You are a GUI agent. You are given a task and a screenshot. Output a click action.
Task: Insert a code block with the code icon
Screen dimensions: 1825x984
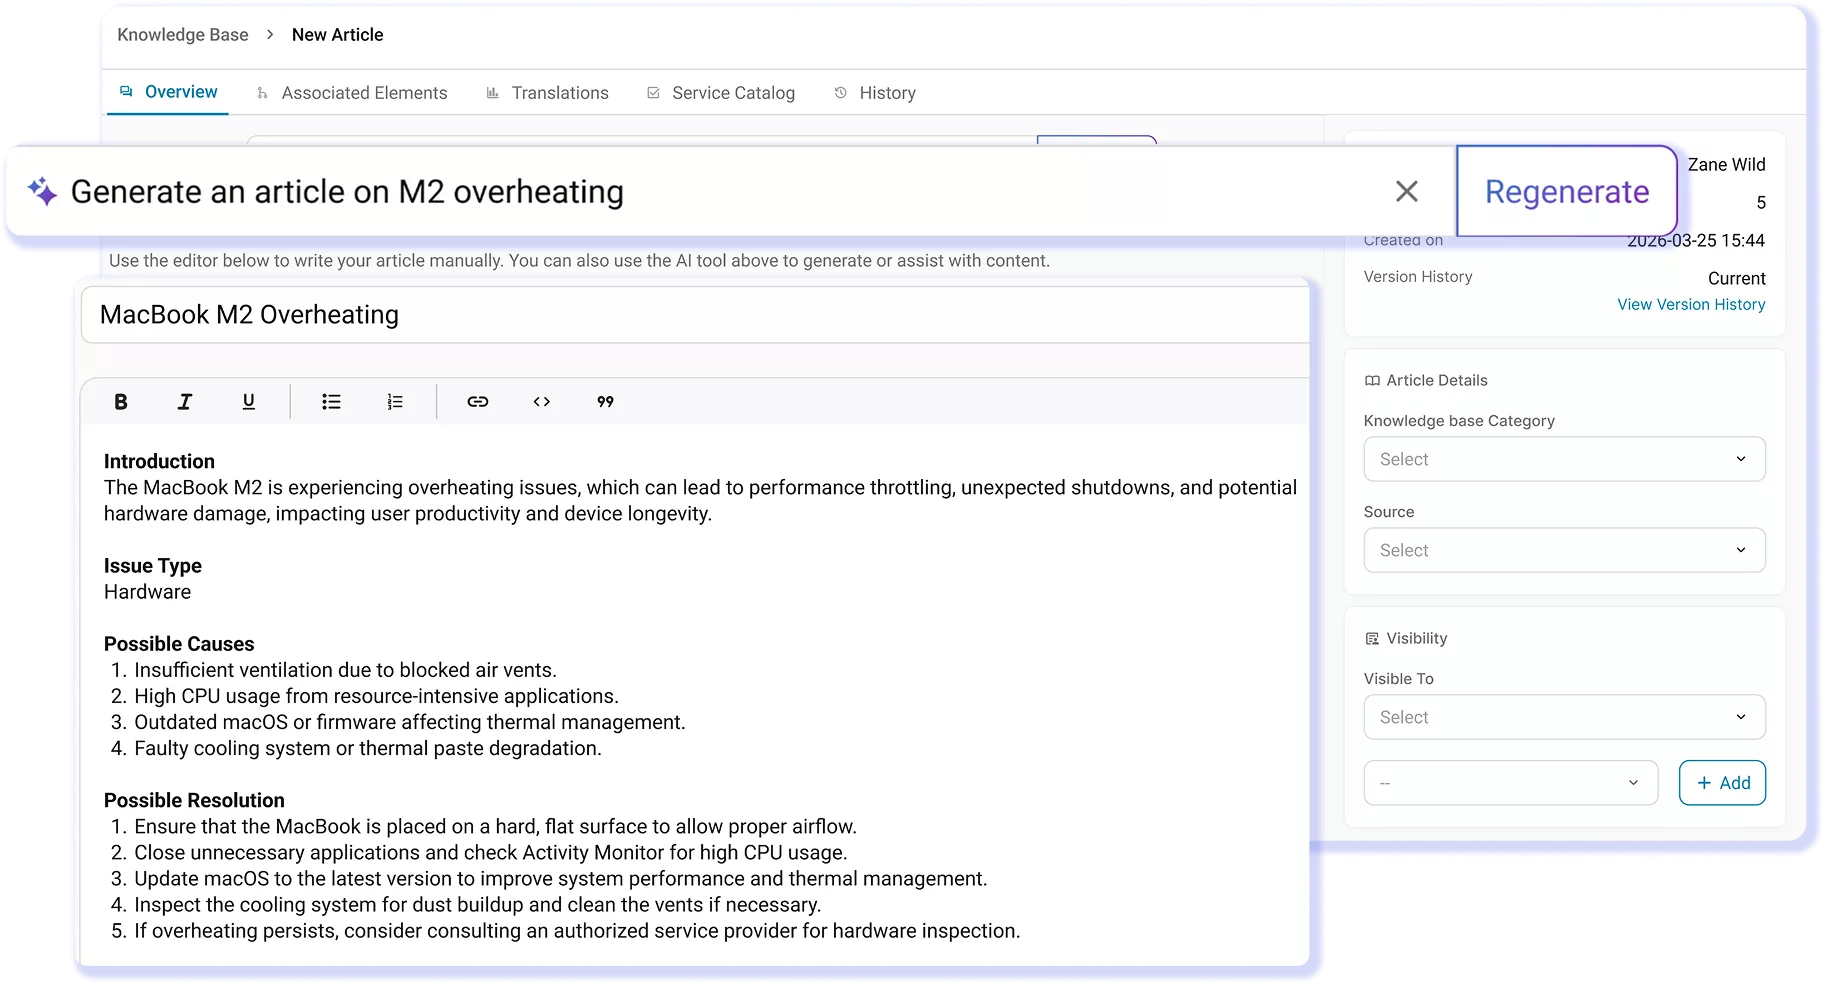(x=542, y=402)
